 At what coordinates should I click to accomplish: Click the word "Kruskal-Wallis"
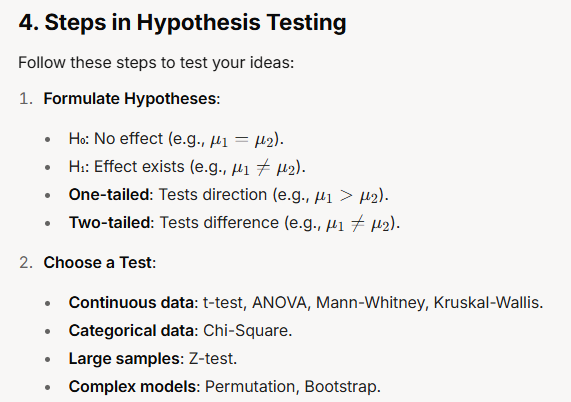coord(487,303)
